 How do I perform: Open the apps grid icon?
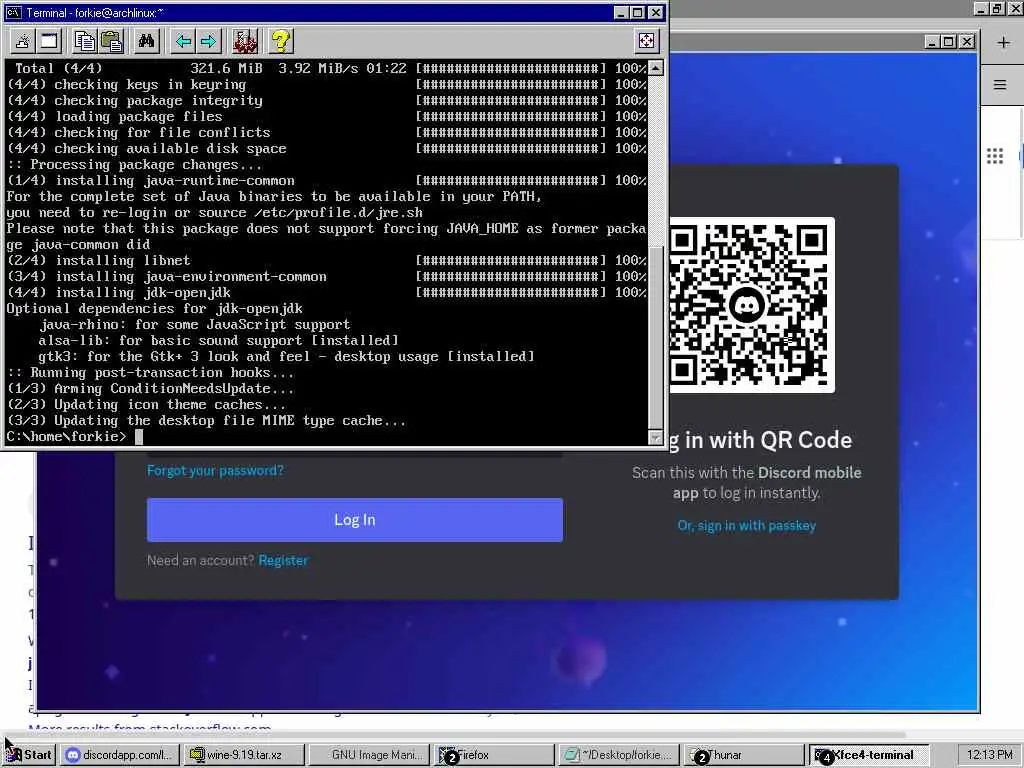[995, 155]
